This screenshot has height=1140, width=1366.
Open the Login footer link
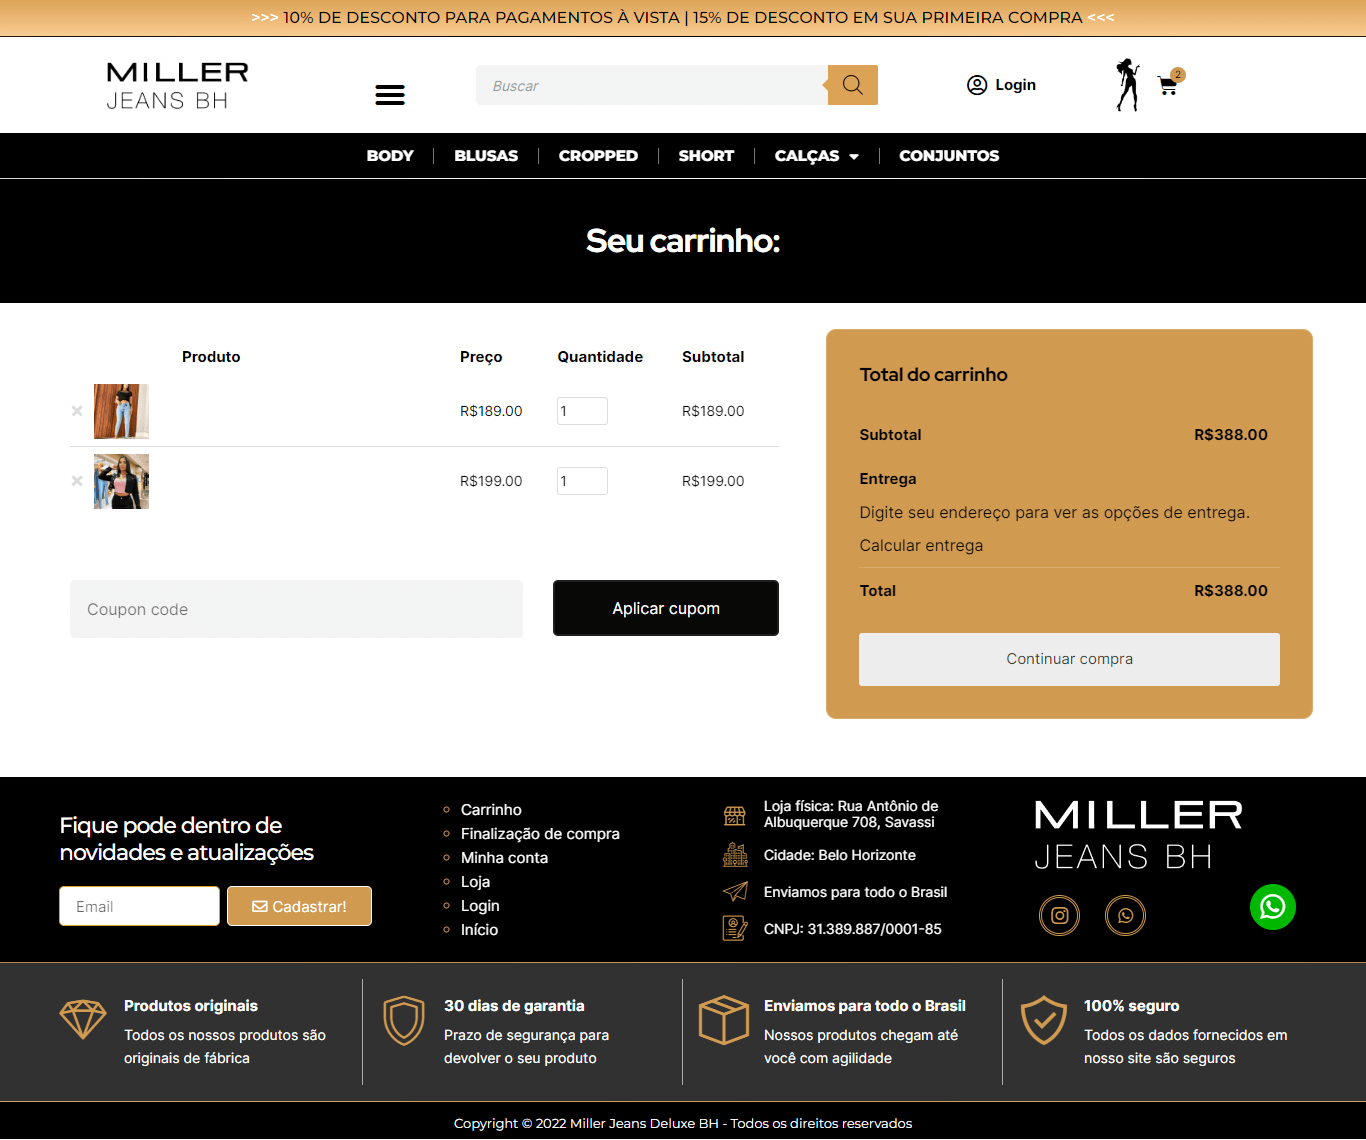480,906
